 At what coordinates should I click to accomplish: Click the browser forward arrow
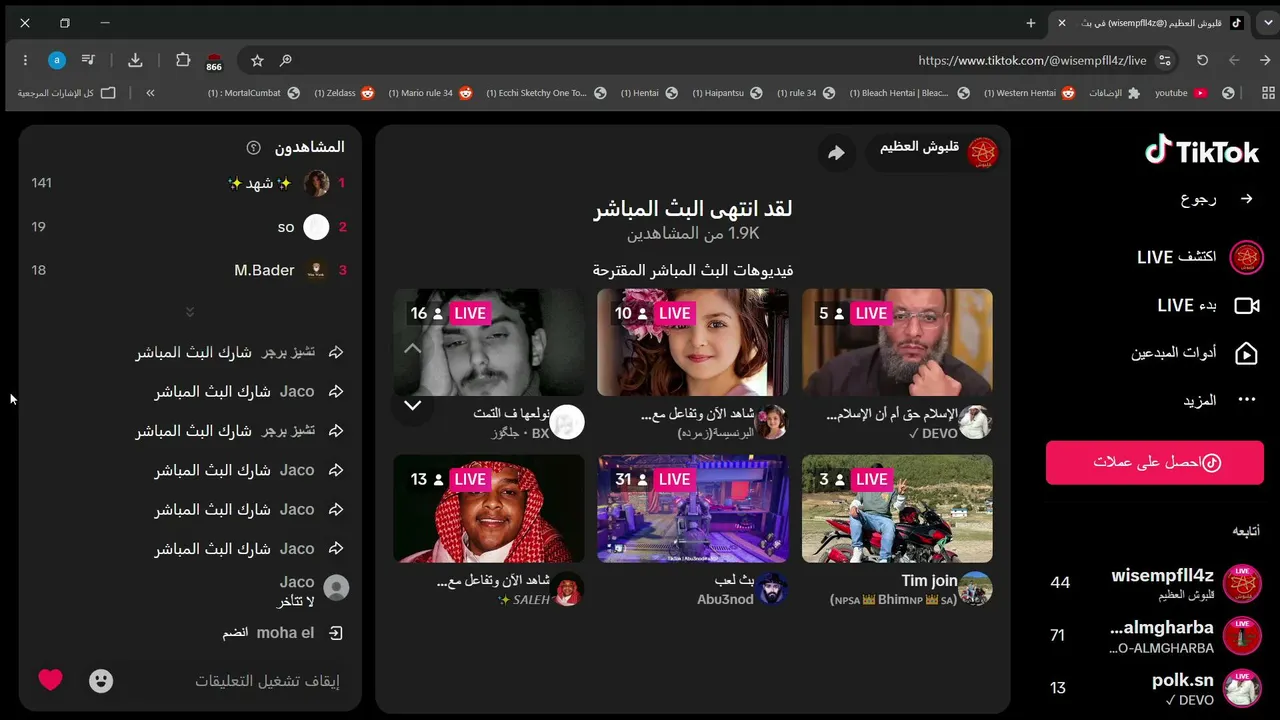[1234, 60]
